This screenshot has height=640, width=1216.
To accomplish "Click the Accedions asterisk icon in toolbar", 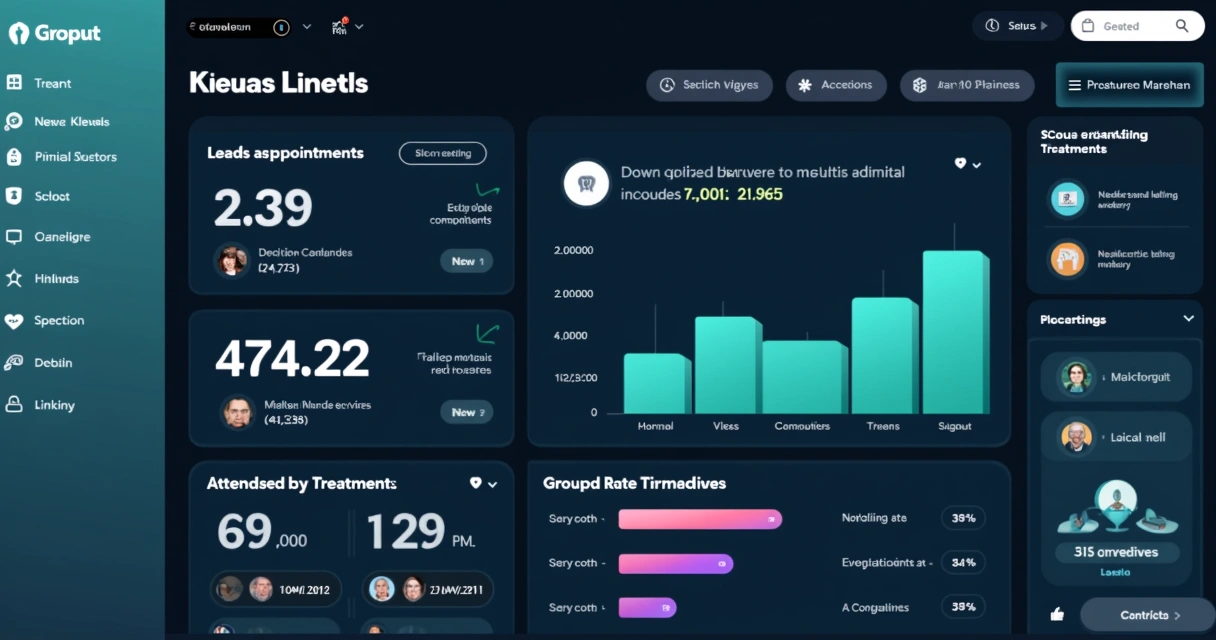I will tap(805, 86).
